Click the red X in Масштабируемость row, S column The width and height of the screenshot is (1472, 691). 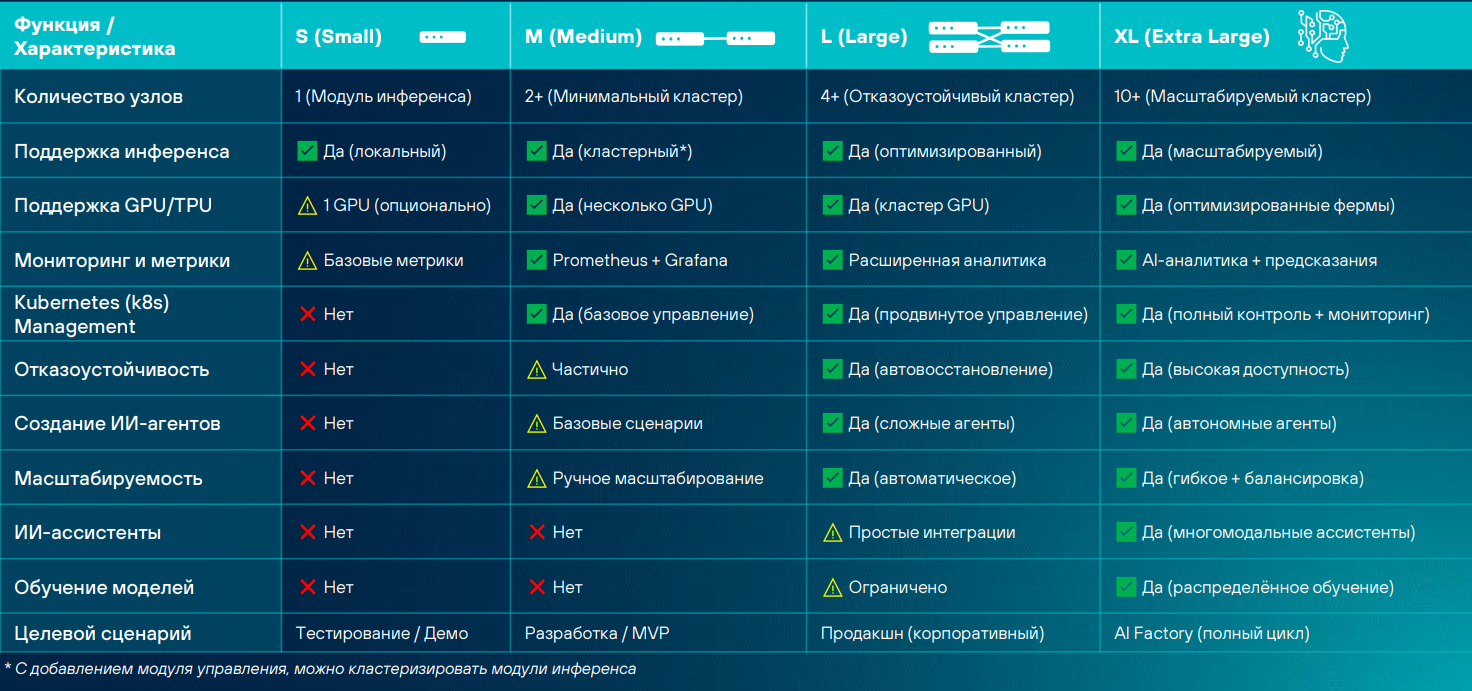click(x=308, y=479)
